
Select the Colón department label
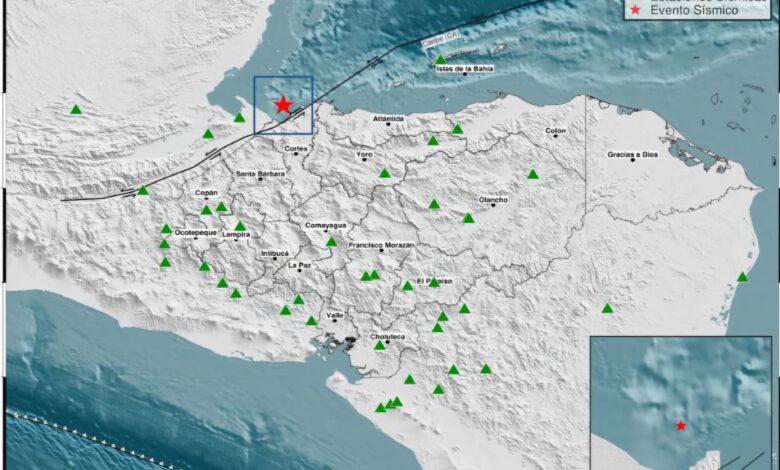pyautogui.click(x=555, y=131)
